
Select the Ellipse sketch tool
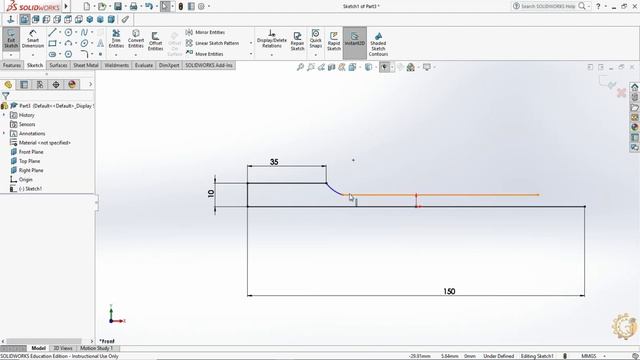click(84, 43)
